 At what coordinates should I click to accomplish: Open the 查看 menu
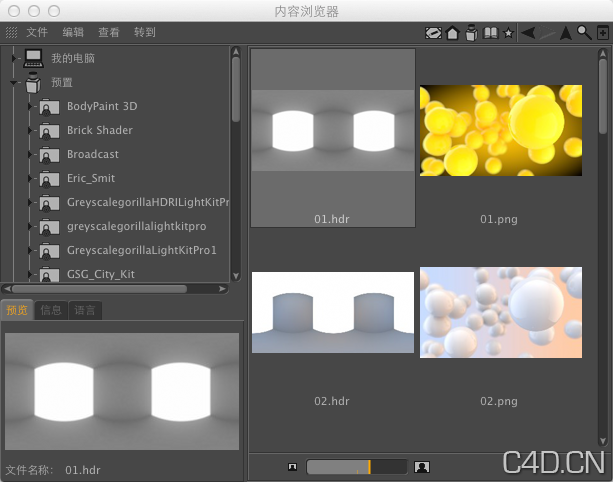tap(109, 32)
